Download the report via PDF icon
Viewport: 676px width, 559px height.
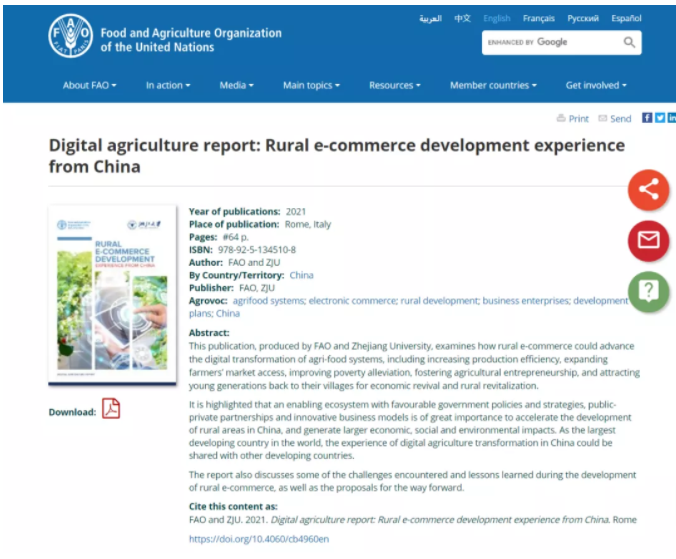[110, 409]
